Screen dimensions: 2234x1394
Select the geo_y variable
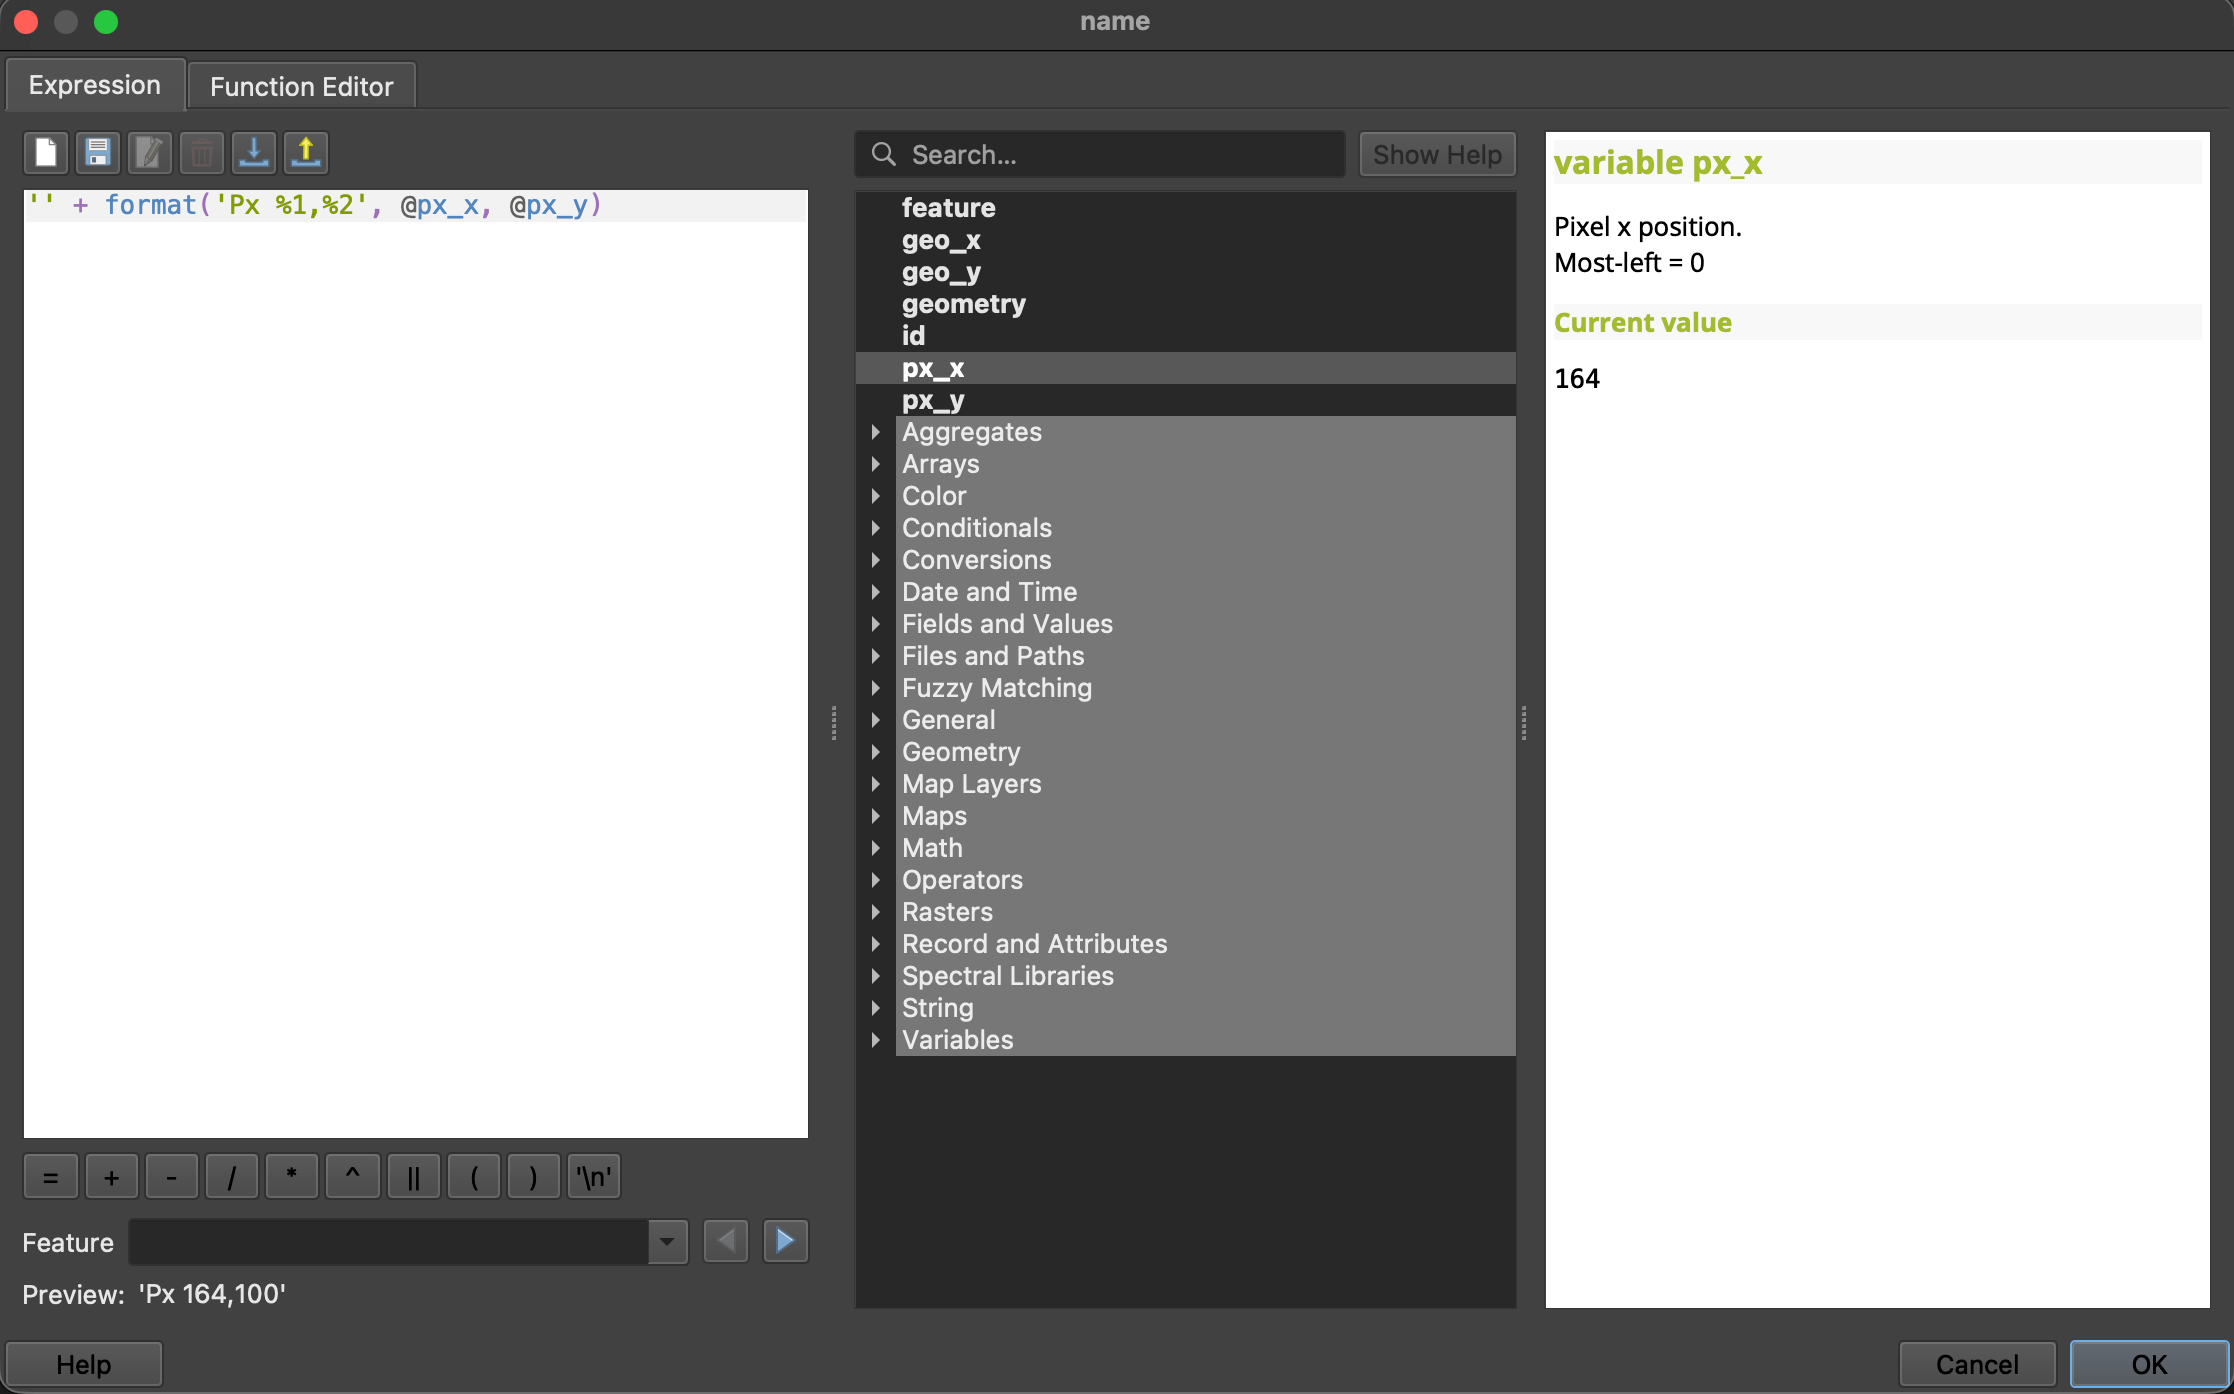(x=1186, y=272)
